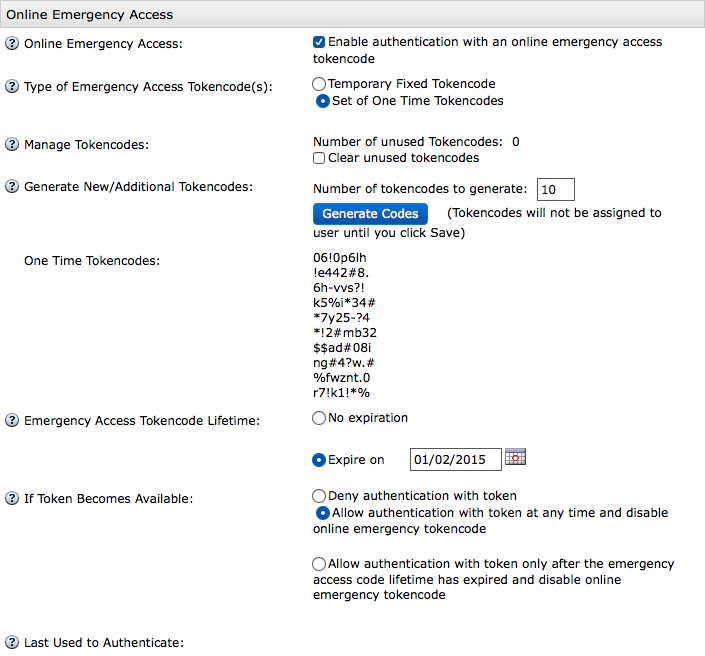
Task: Click the expiration date field showing 01/02/2015
Action: pyautogui.click(x=455, y=460)
